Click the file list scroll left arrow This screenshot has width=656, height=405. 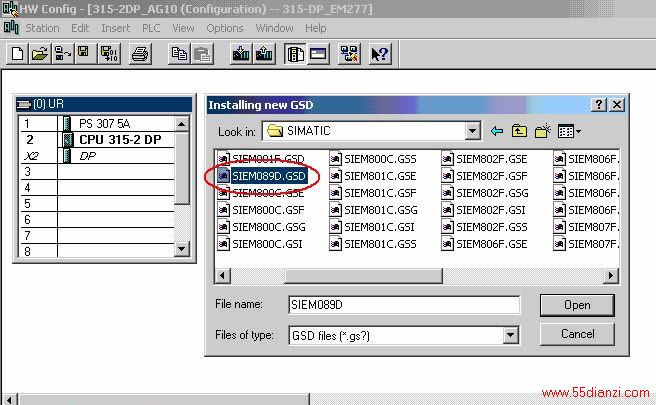pyautogui.click(x=222, y=275)
